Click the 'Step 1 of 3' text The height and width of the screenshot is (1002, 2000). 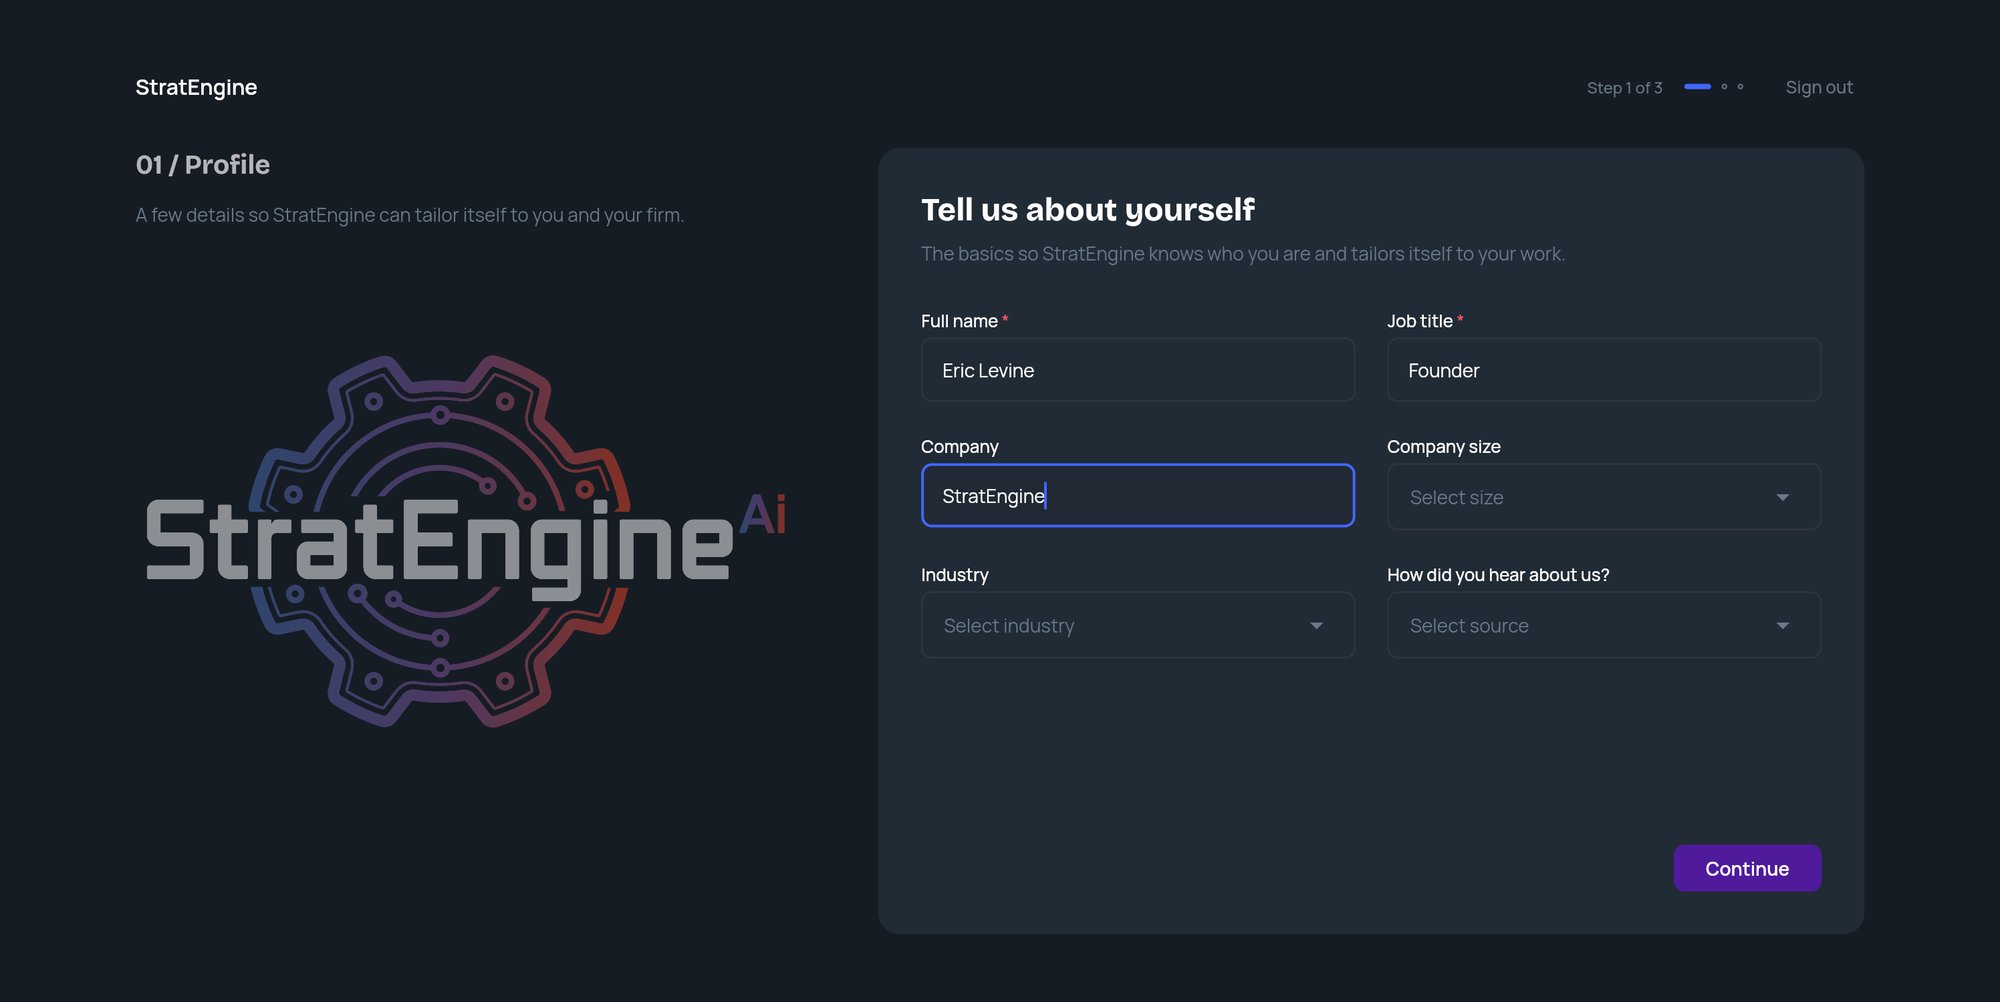point(1624,88)
